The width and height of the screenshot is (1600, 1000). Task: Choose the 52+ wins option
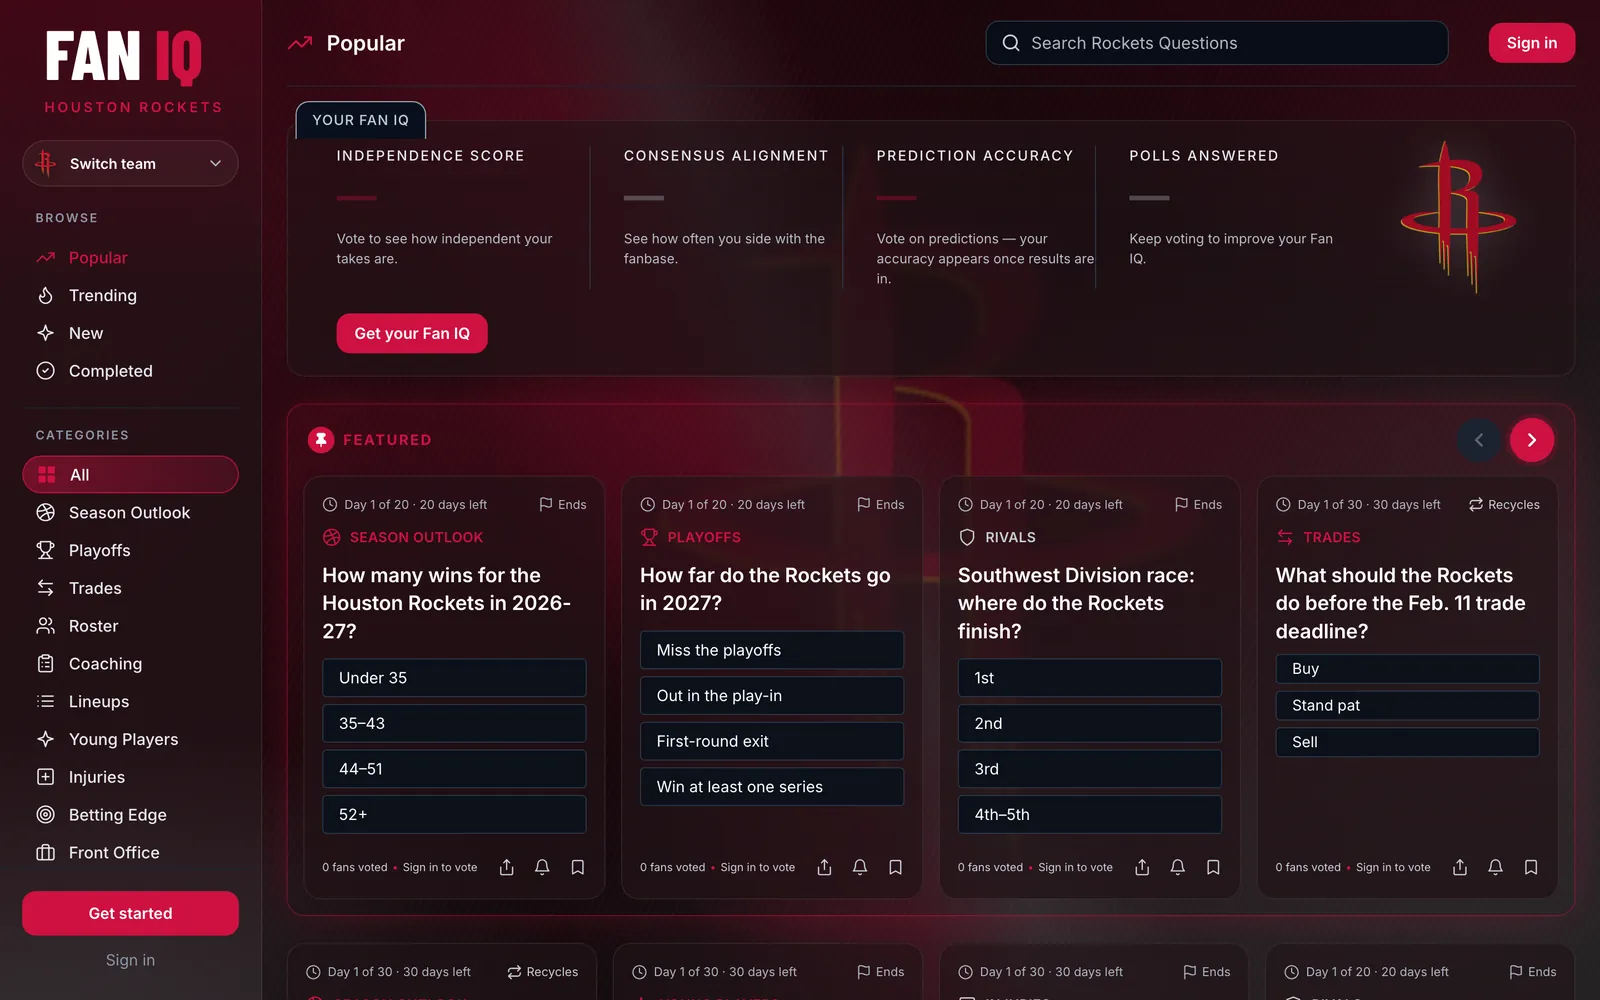tap(454, 815)
